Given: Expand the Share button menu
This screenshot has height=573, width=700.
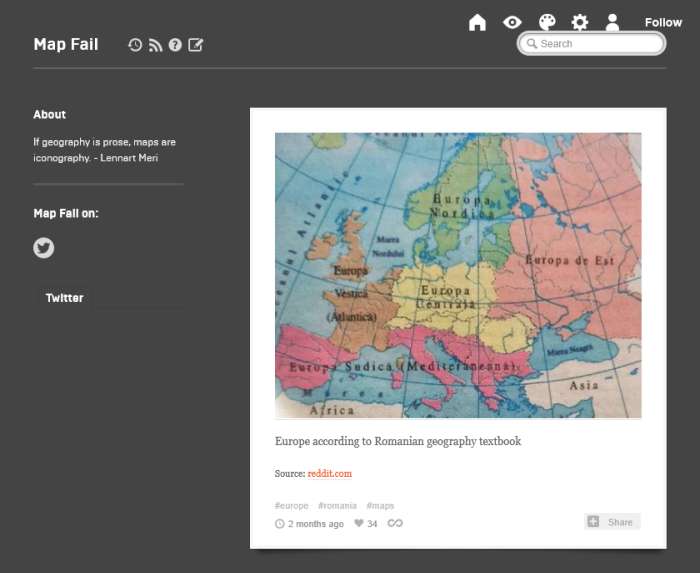Looking at the screenshot, I should (612, 522).
